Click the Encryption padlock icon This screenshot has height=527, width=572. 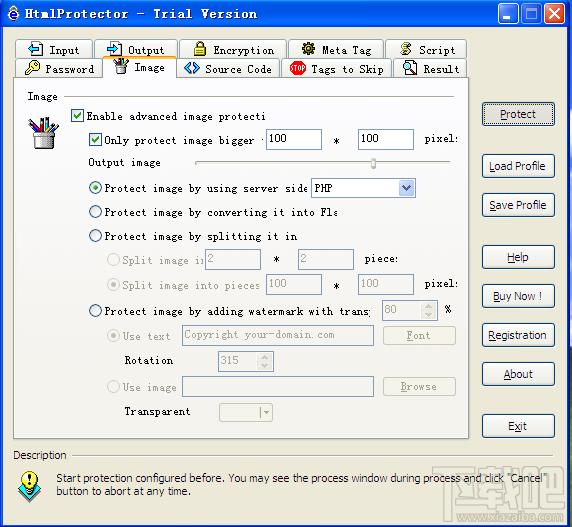(200, 49)
